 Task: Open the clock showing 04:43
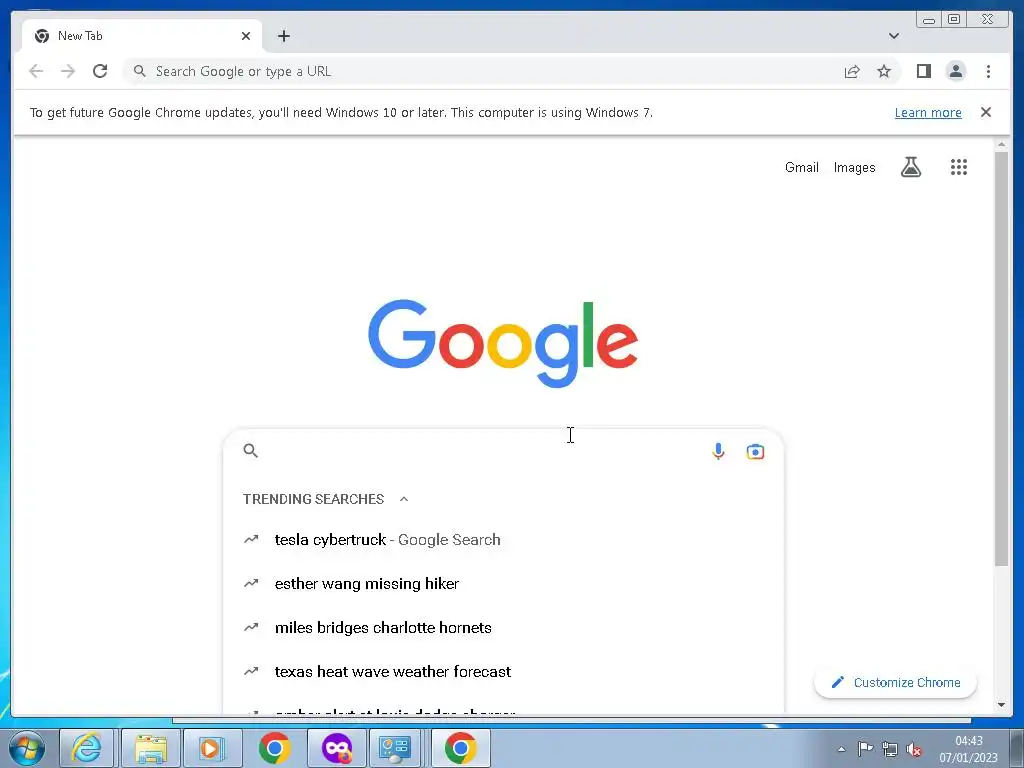pos(968,749)
